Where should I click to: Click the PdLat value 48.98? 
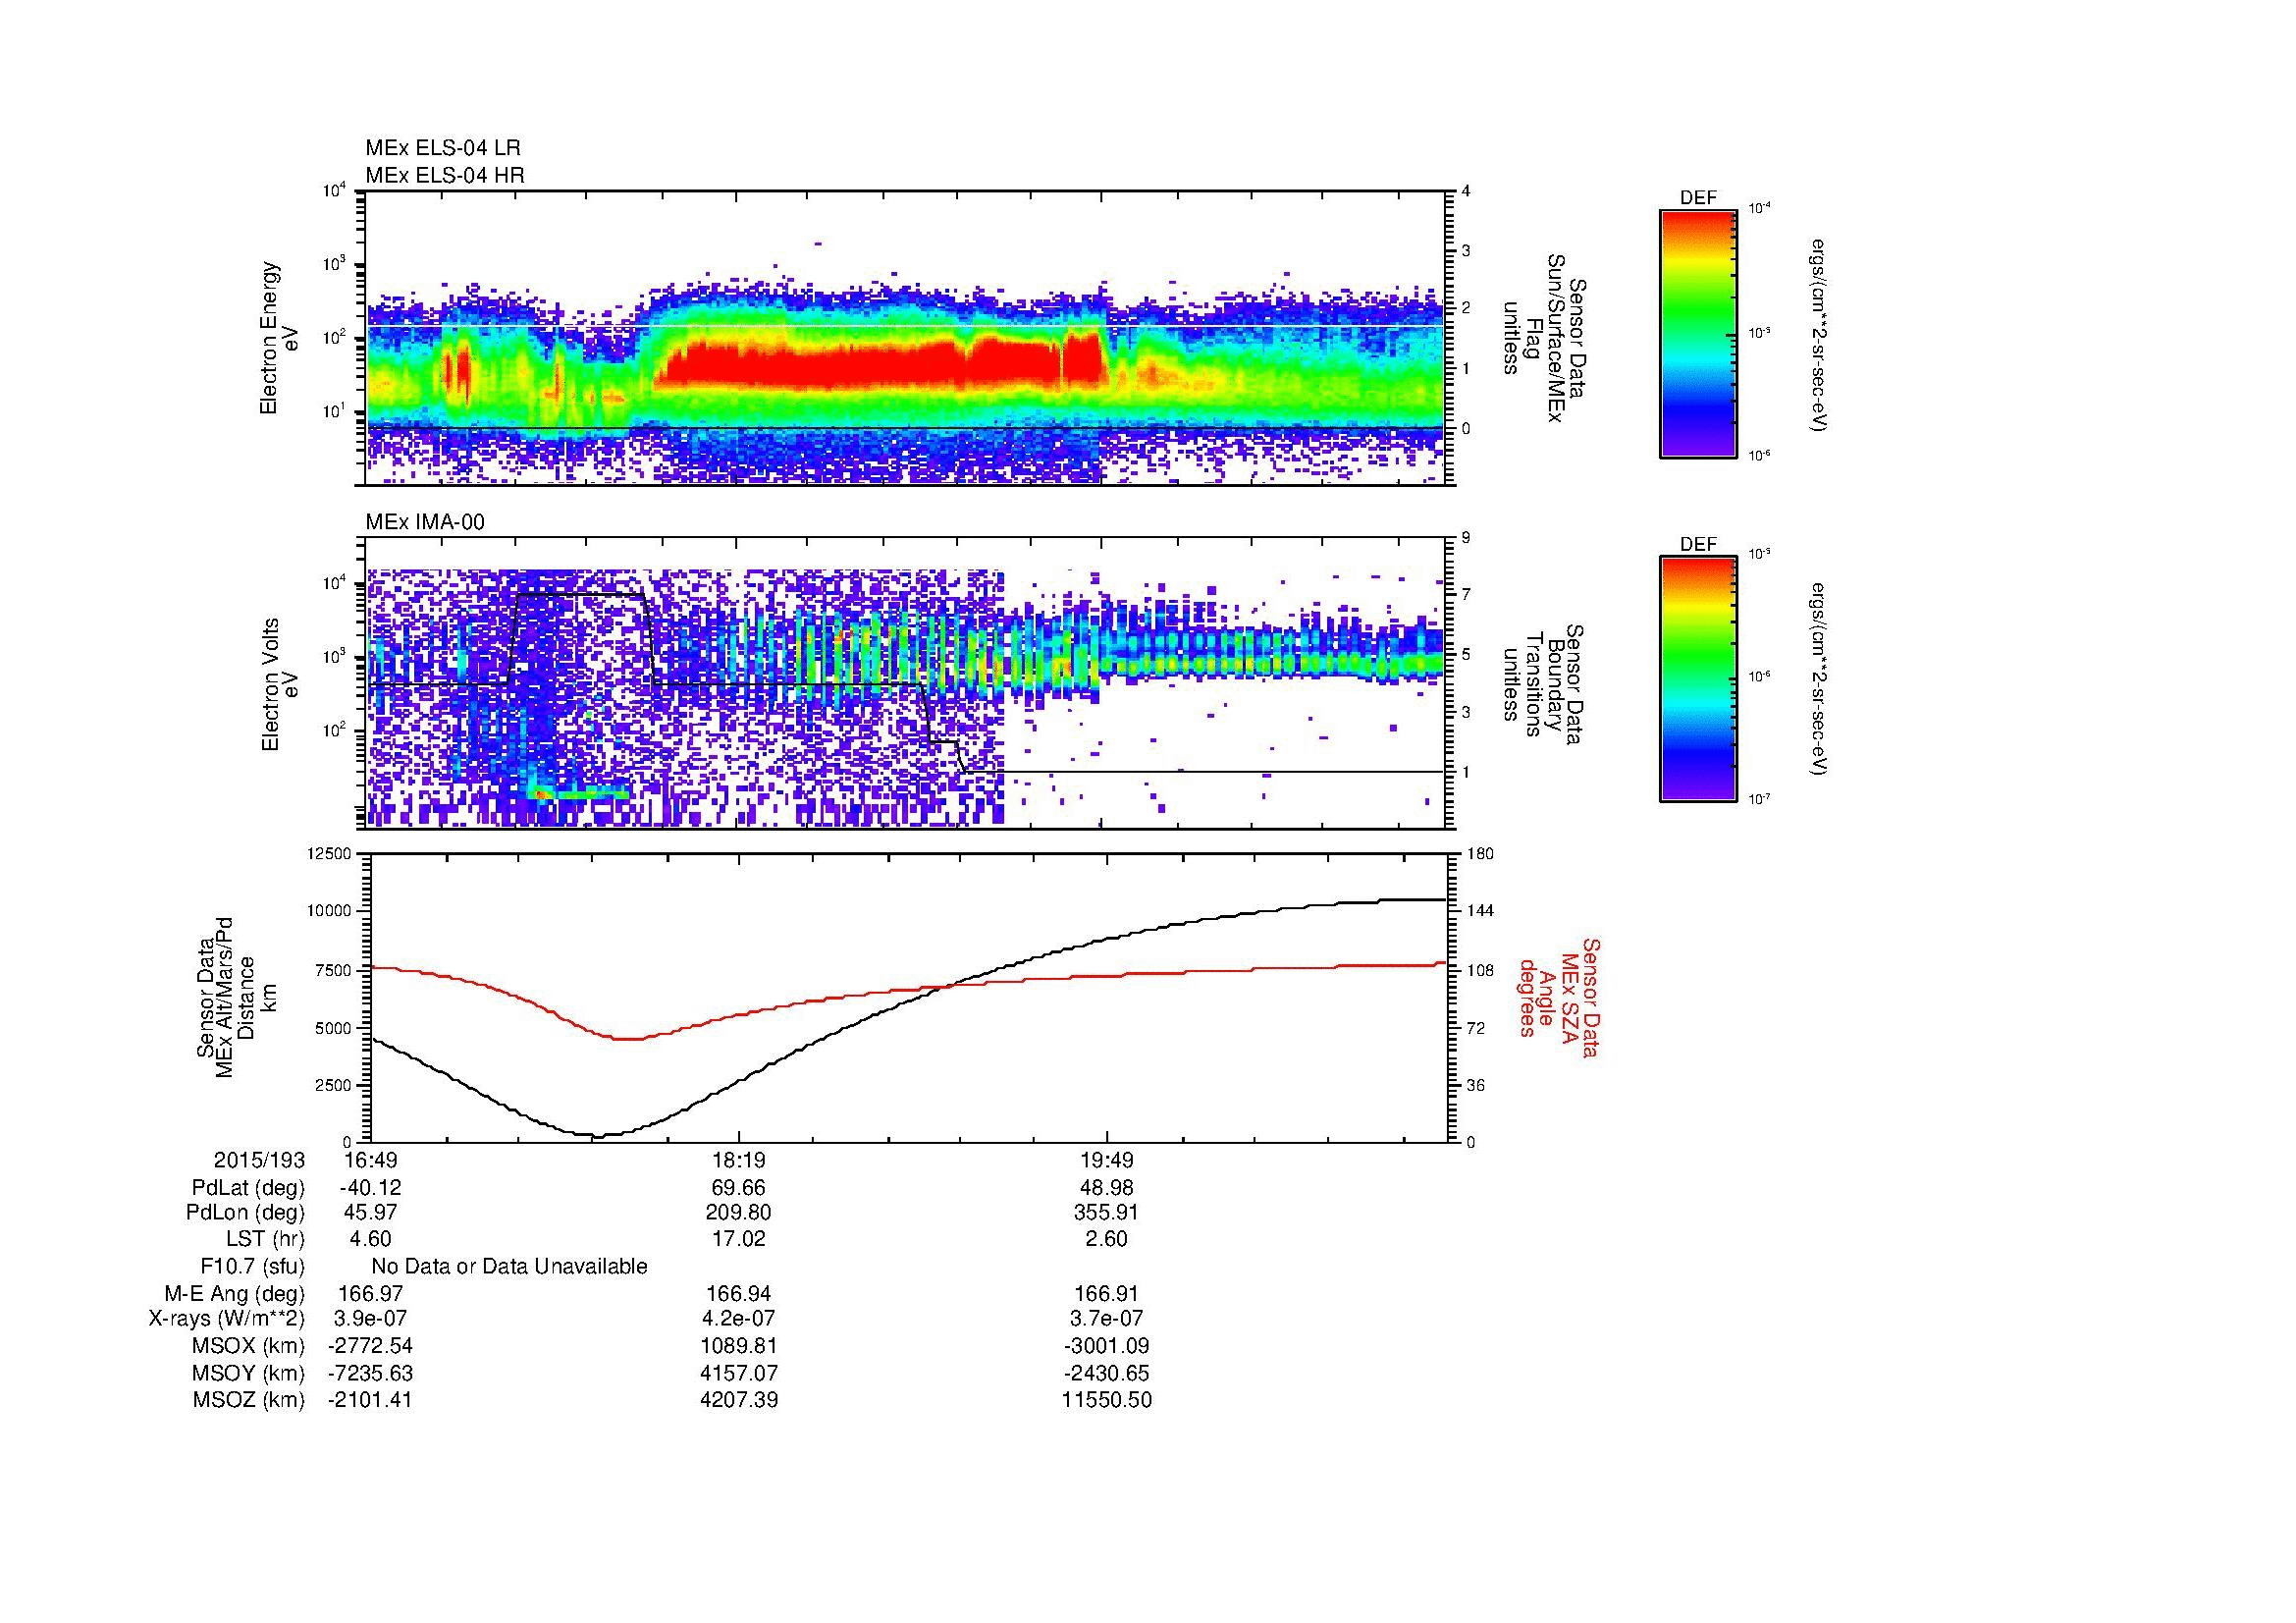pos(1107,1188)
